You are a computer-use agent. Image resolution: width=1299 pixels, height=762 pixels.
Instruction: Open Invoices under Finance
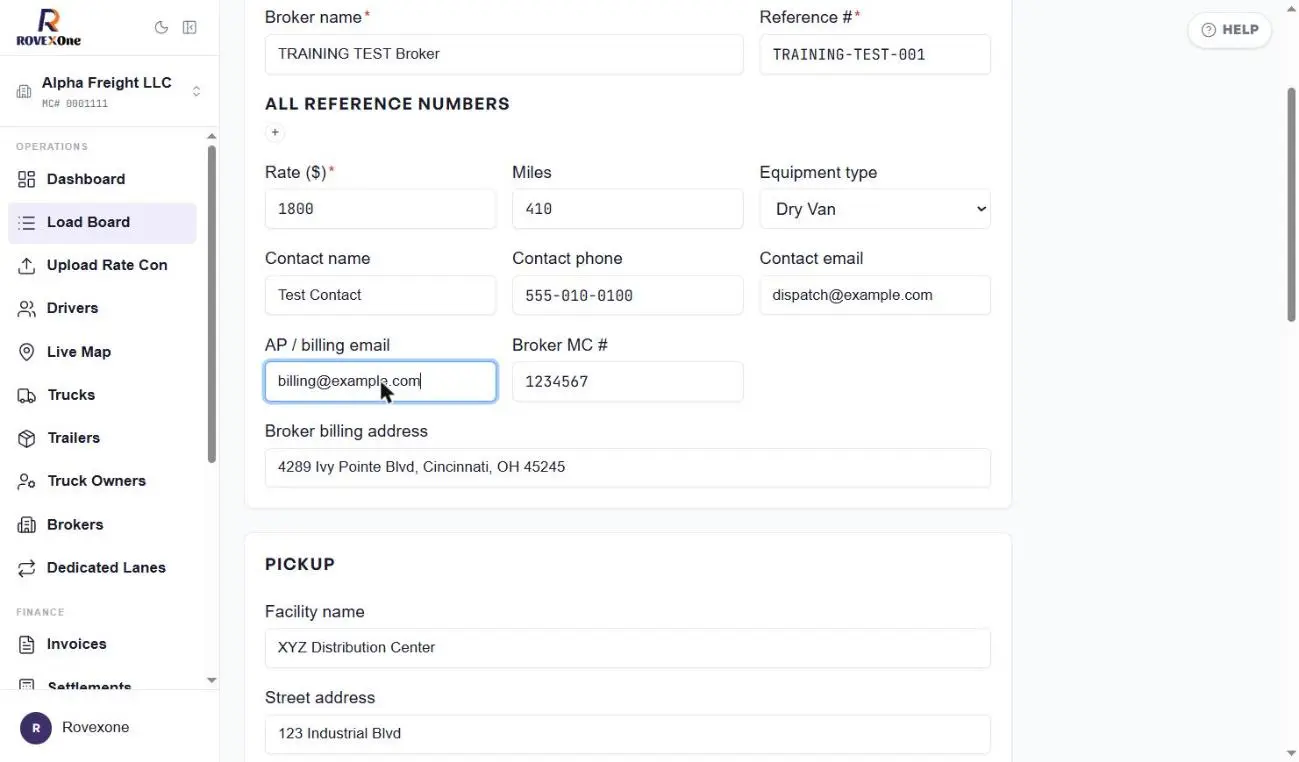pos(102,645)
